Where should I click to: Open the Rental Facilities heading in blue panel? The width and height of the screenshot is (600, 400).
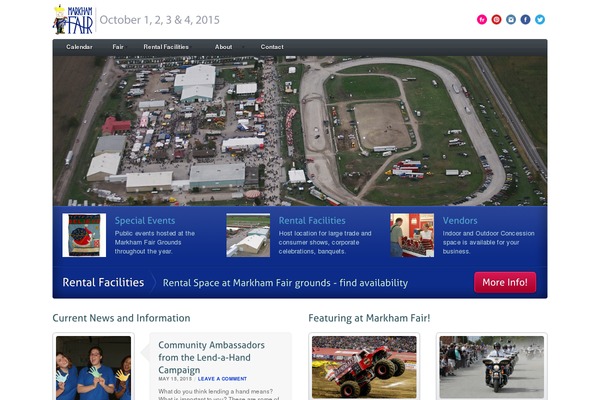coord(312,220)
